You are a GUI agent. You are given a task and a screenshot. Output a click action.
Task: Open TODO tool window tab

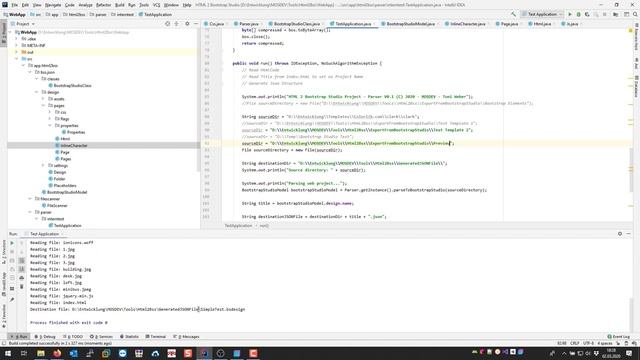(73, 337)
